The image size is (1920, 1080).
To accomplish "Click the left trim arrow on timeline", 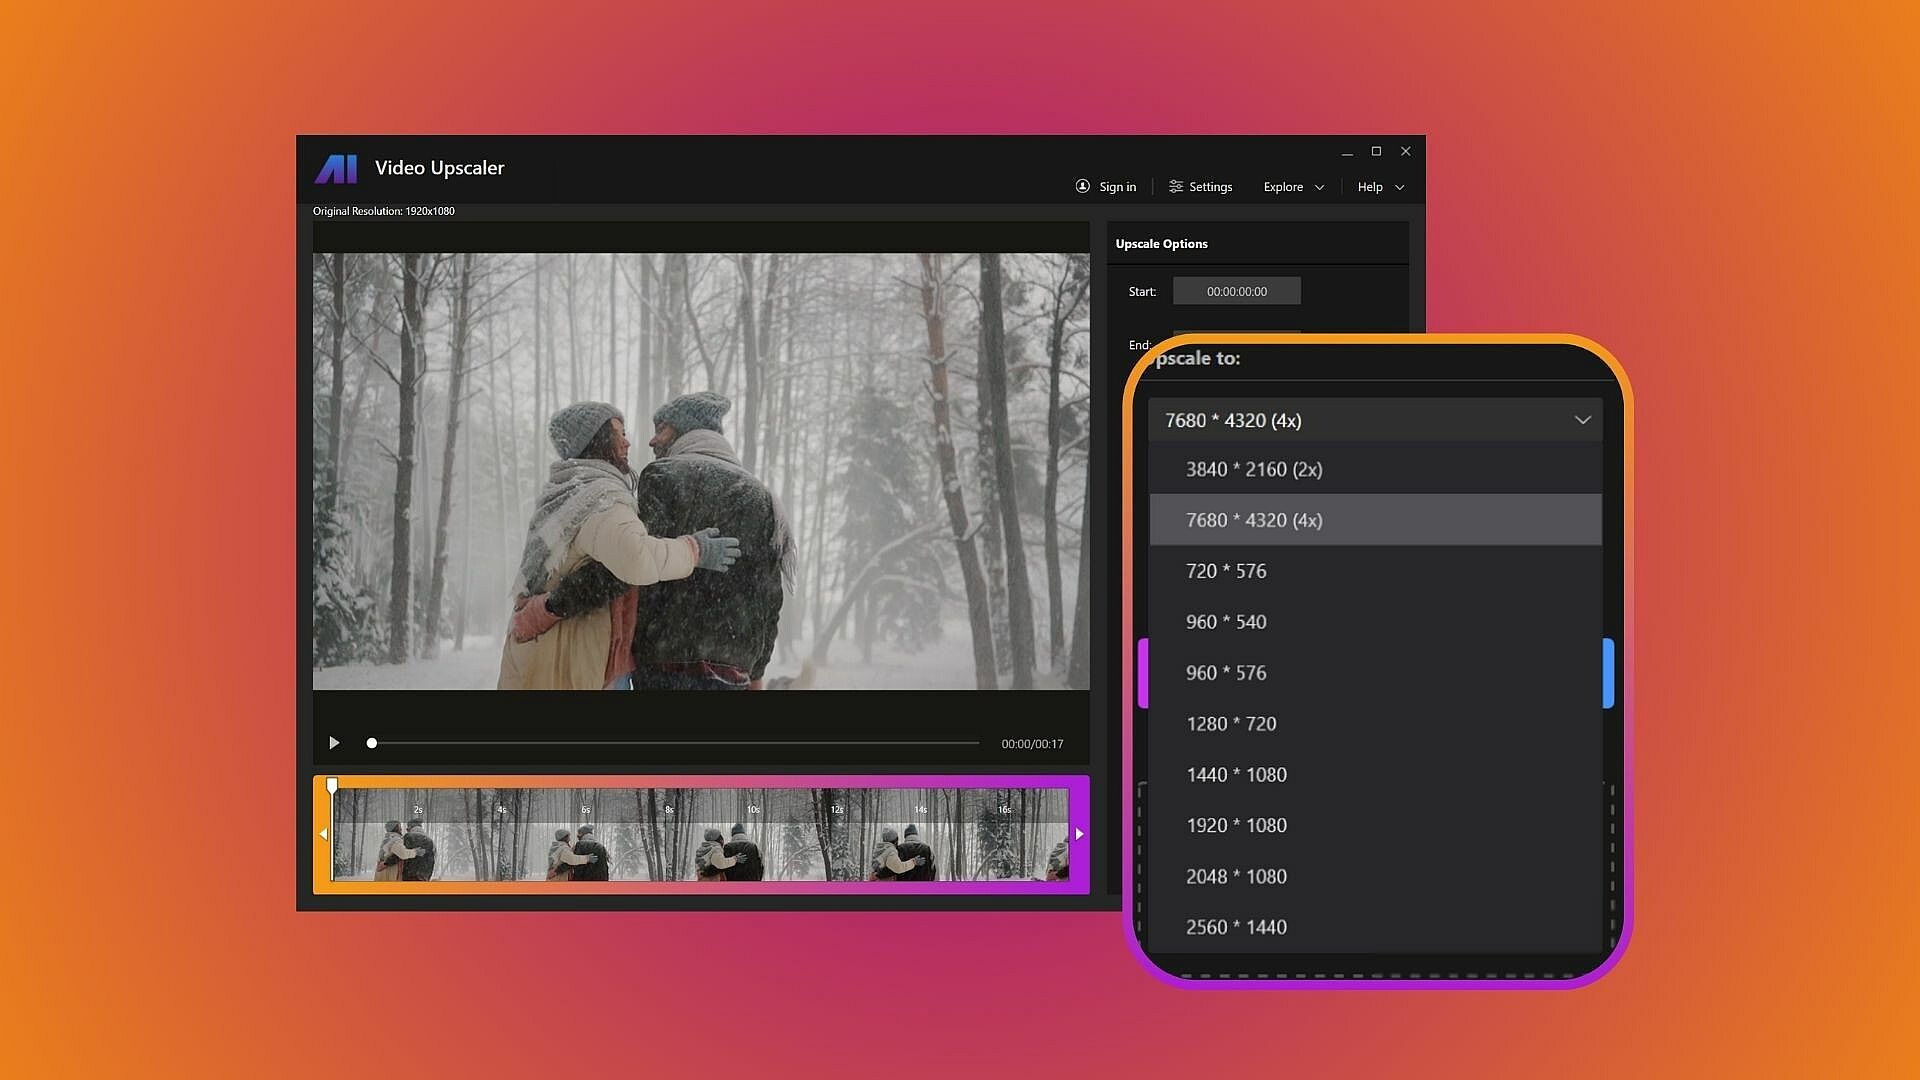I will (323, 834).
